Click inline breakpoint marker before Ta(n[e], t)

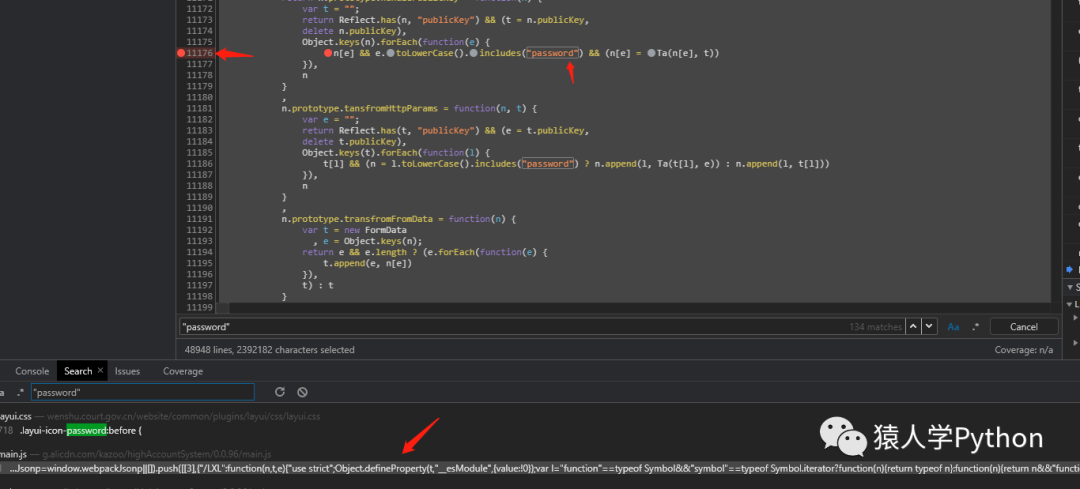(652, 53)
